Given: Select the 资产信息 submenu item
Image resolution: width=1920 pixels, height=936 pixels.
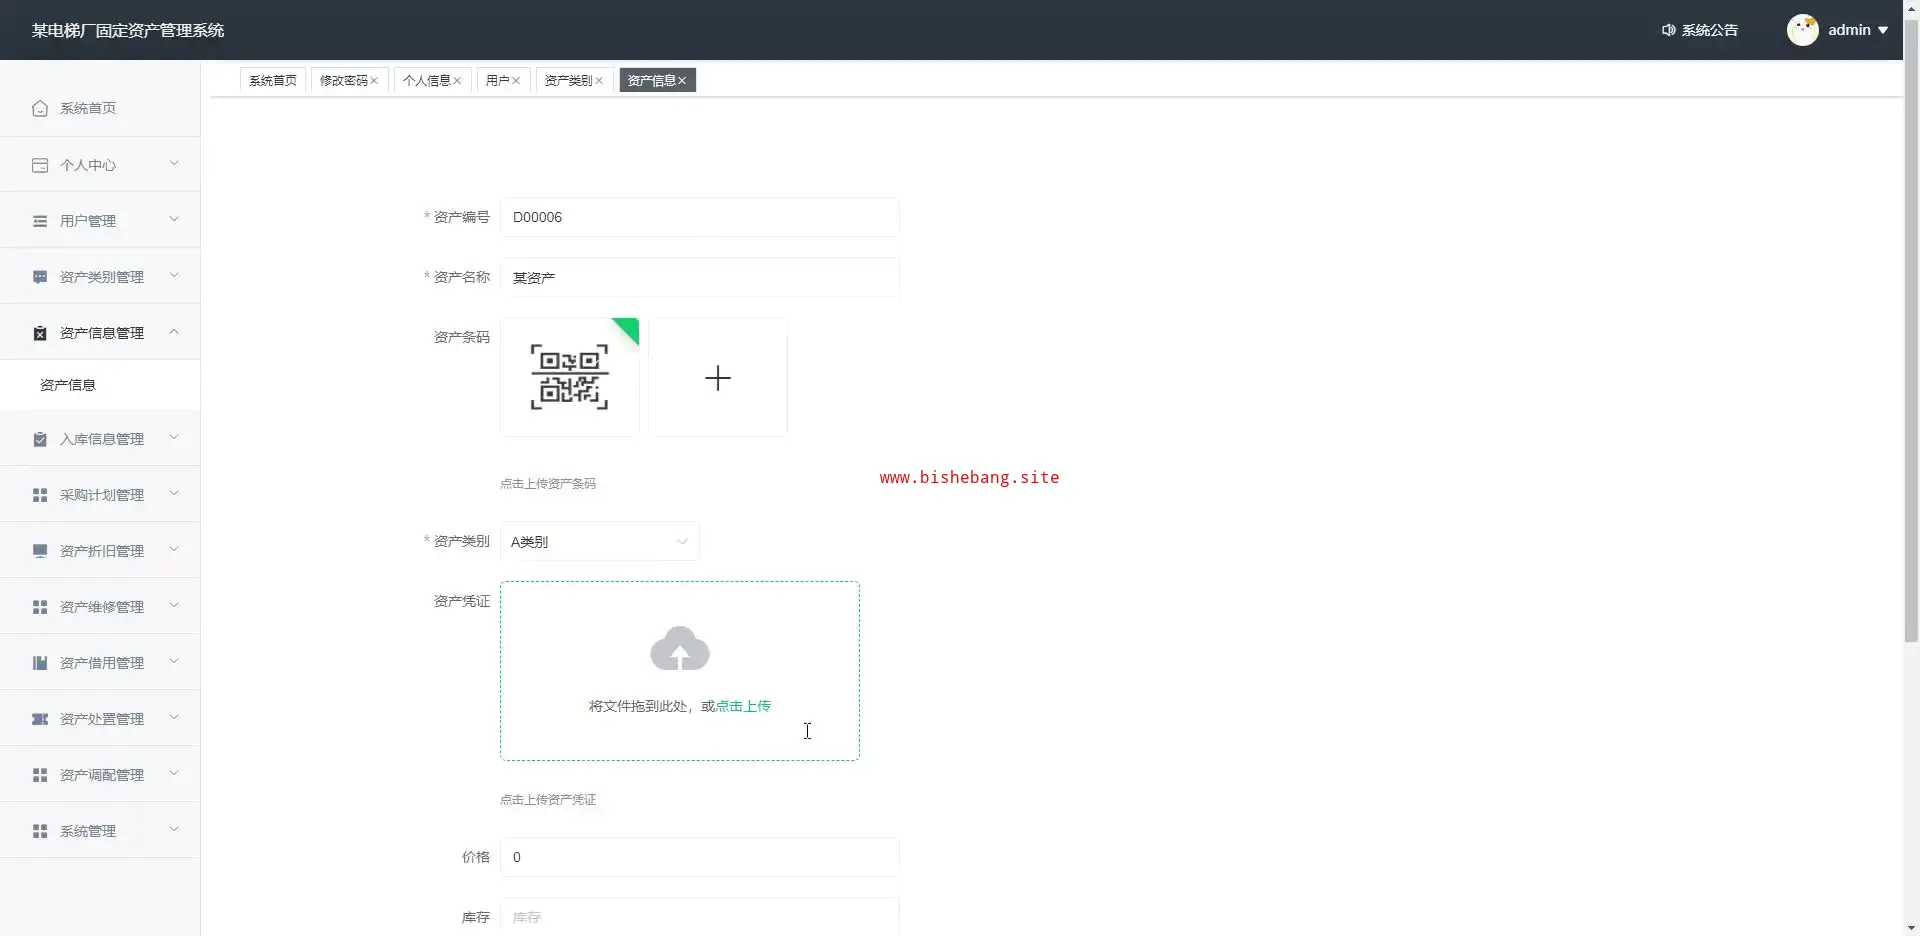Looking at the screenshot, I should [100, 385].
